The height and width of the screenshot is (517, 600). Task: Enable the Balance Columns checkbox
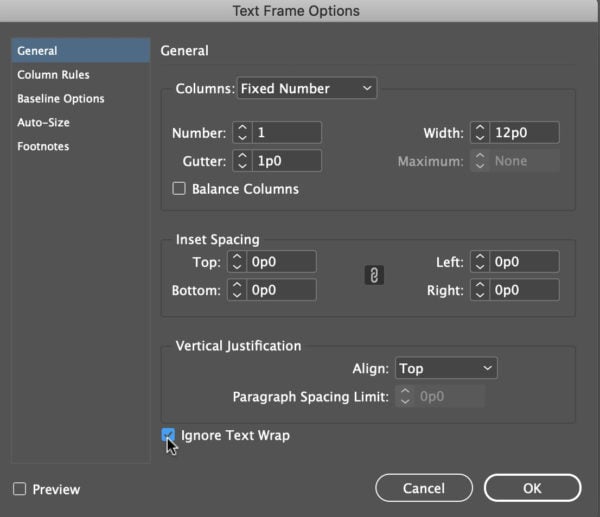point(179,189)
